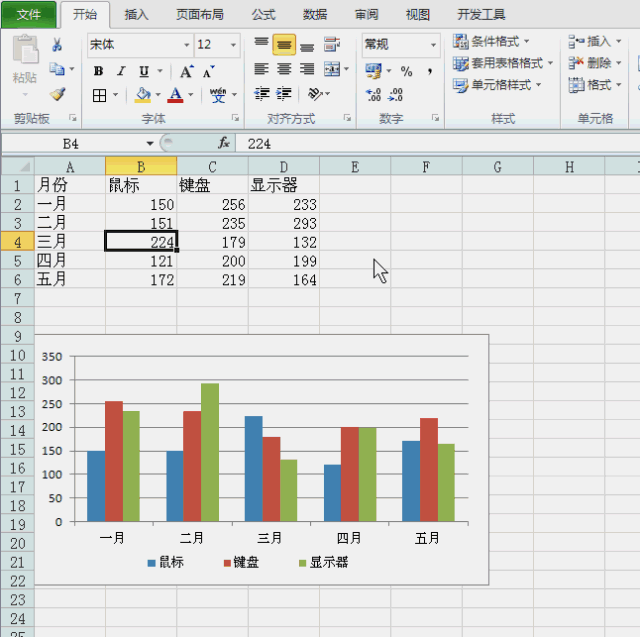Click the cell borders icon
The image size is (640, 637).
coord(99,96)
